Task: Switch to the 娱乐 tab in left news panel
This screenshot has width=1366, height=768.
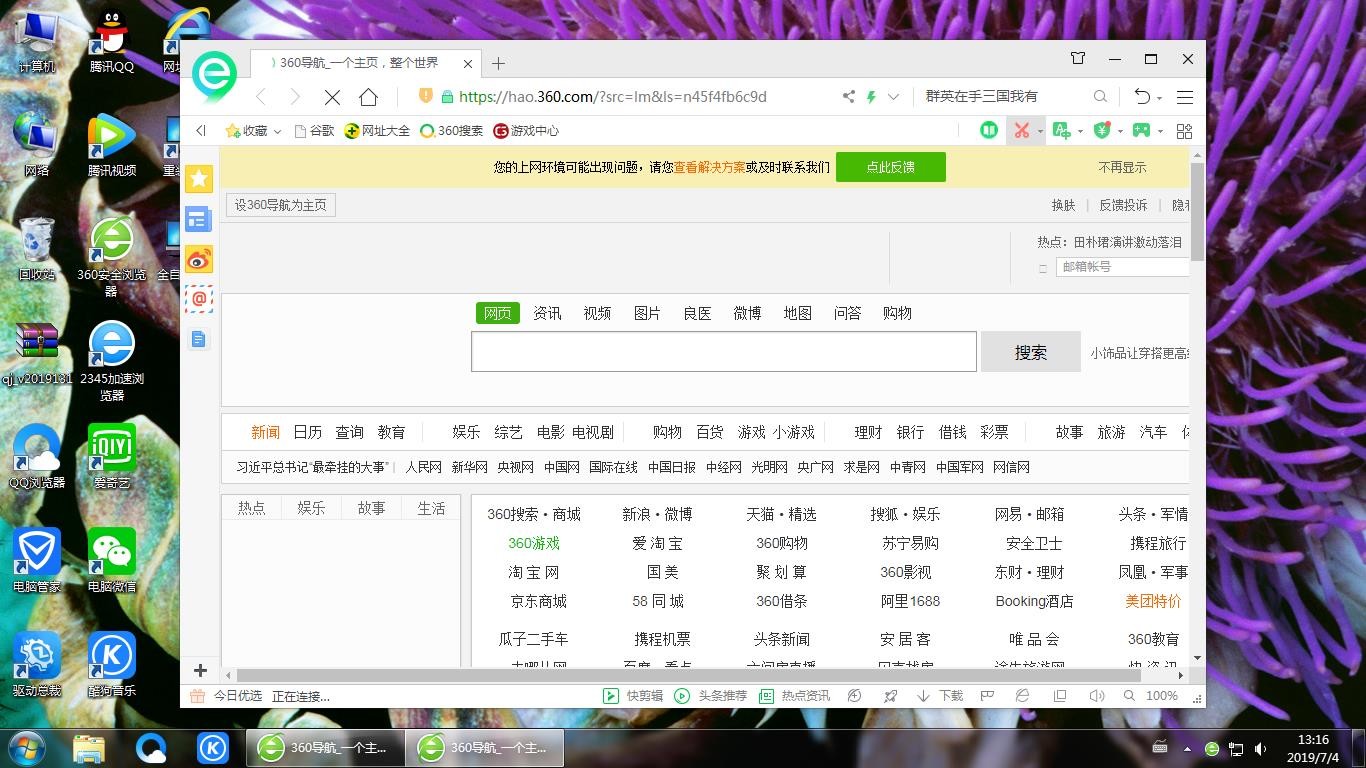Action: coord(311,508)
